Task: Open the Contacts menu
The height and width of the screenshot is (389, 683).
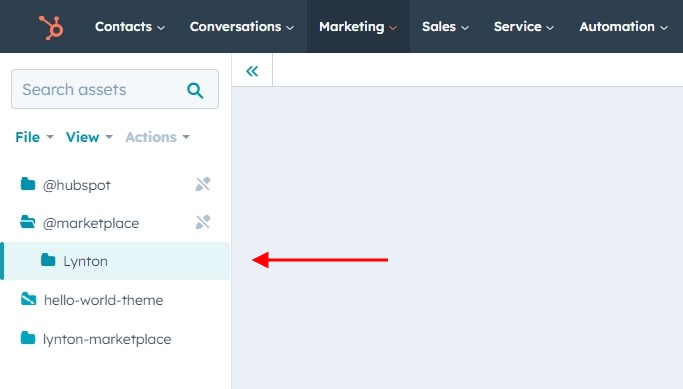Action: [x=130, y=27]
